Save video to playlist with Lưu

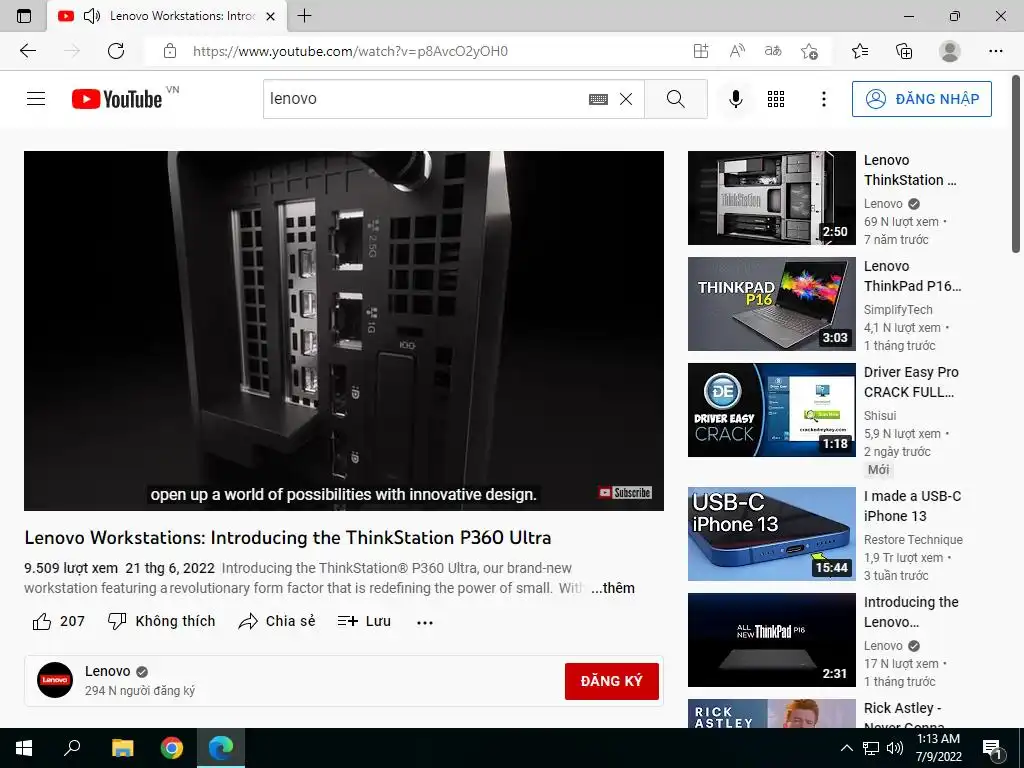click(364, 621)
